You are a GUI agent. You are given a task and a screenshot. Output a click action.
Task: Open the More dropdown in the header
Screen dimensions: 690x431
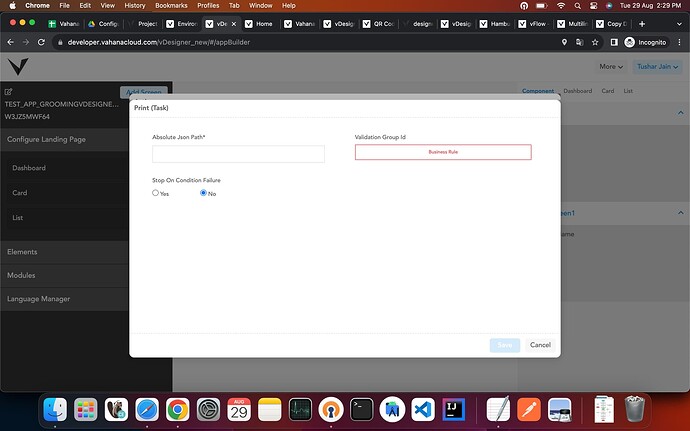coord(611,66)
